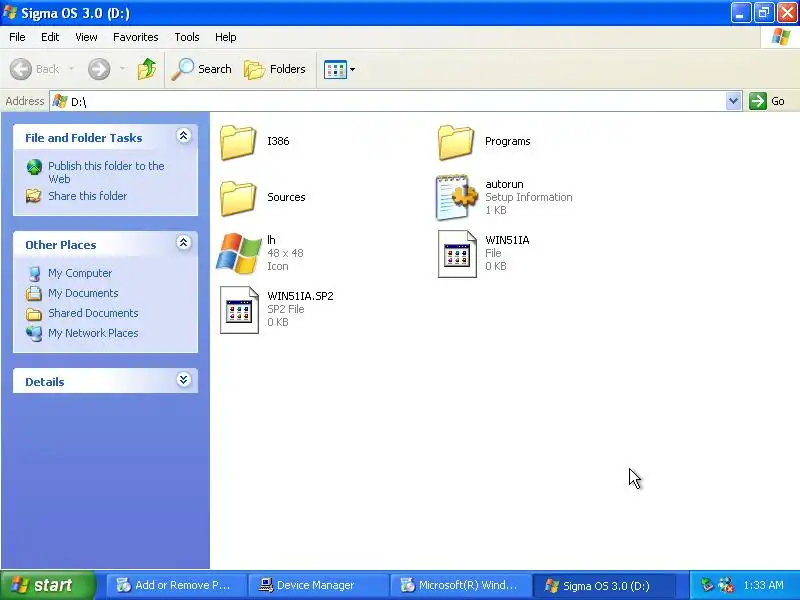Click the Up one level folder icon
The height and width of the screenshot is (600, 800).
point(147,69)
